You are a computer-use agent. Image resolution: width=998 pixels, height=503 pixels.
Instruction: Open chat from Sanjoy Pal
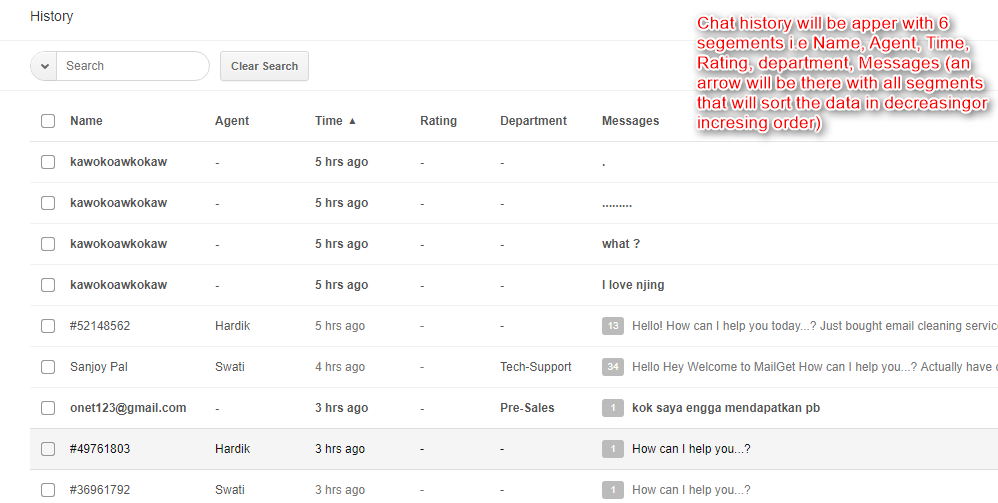pos(98,367)
